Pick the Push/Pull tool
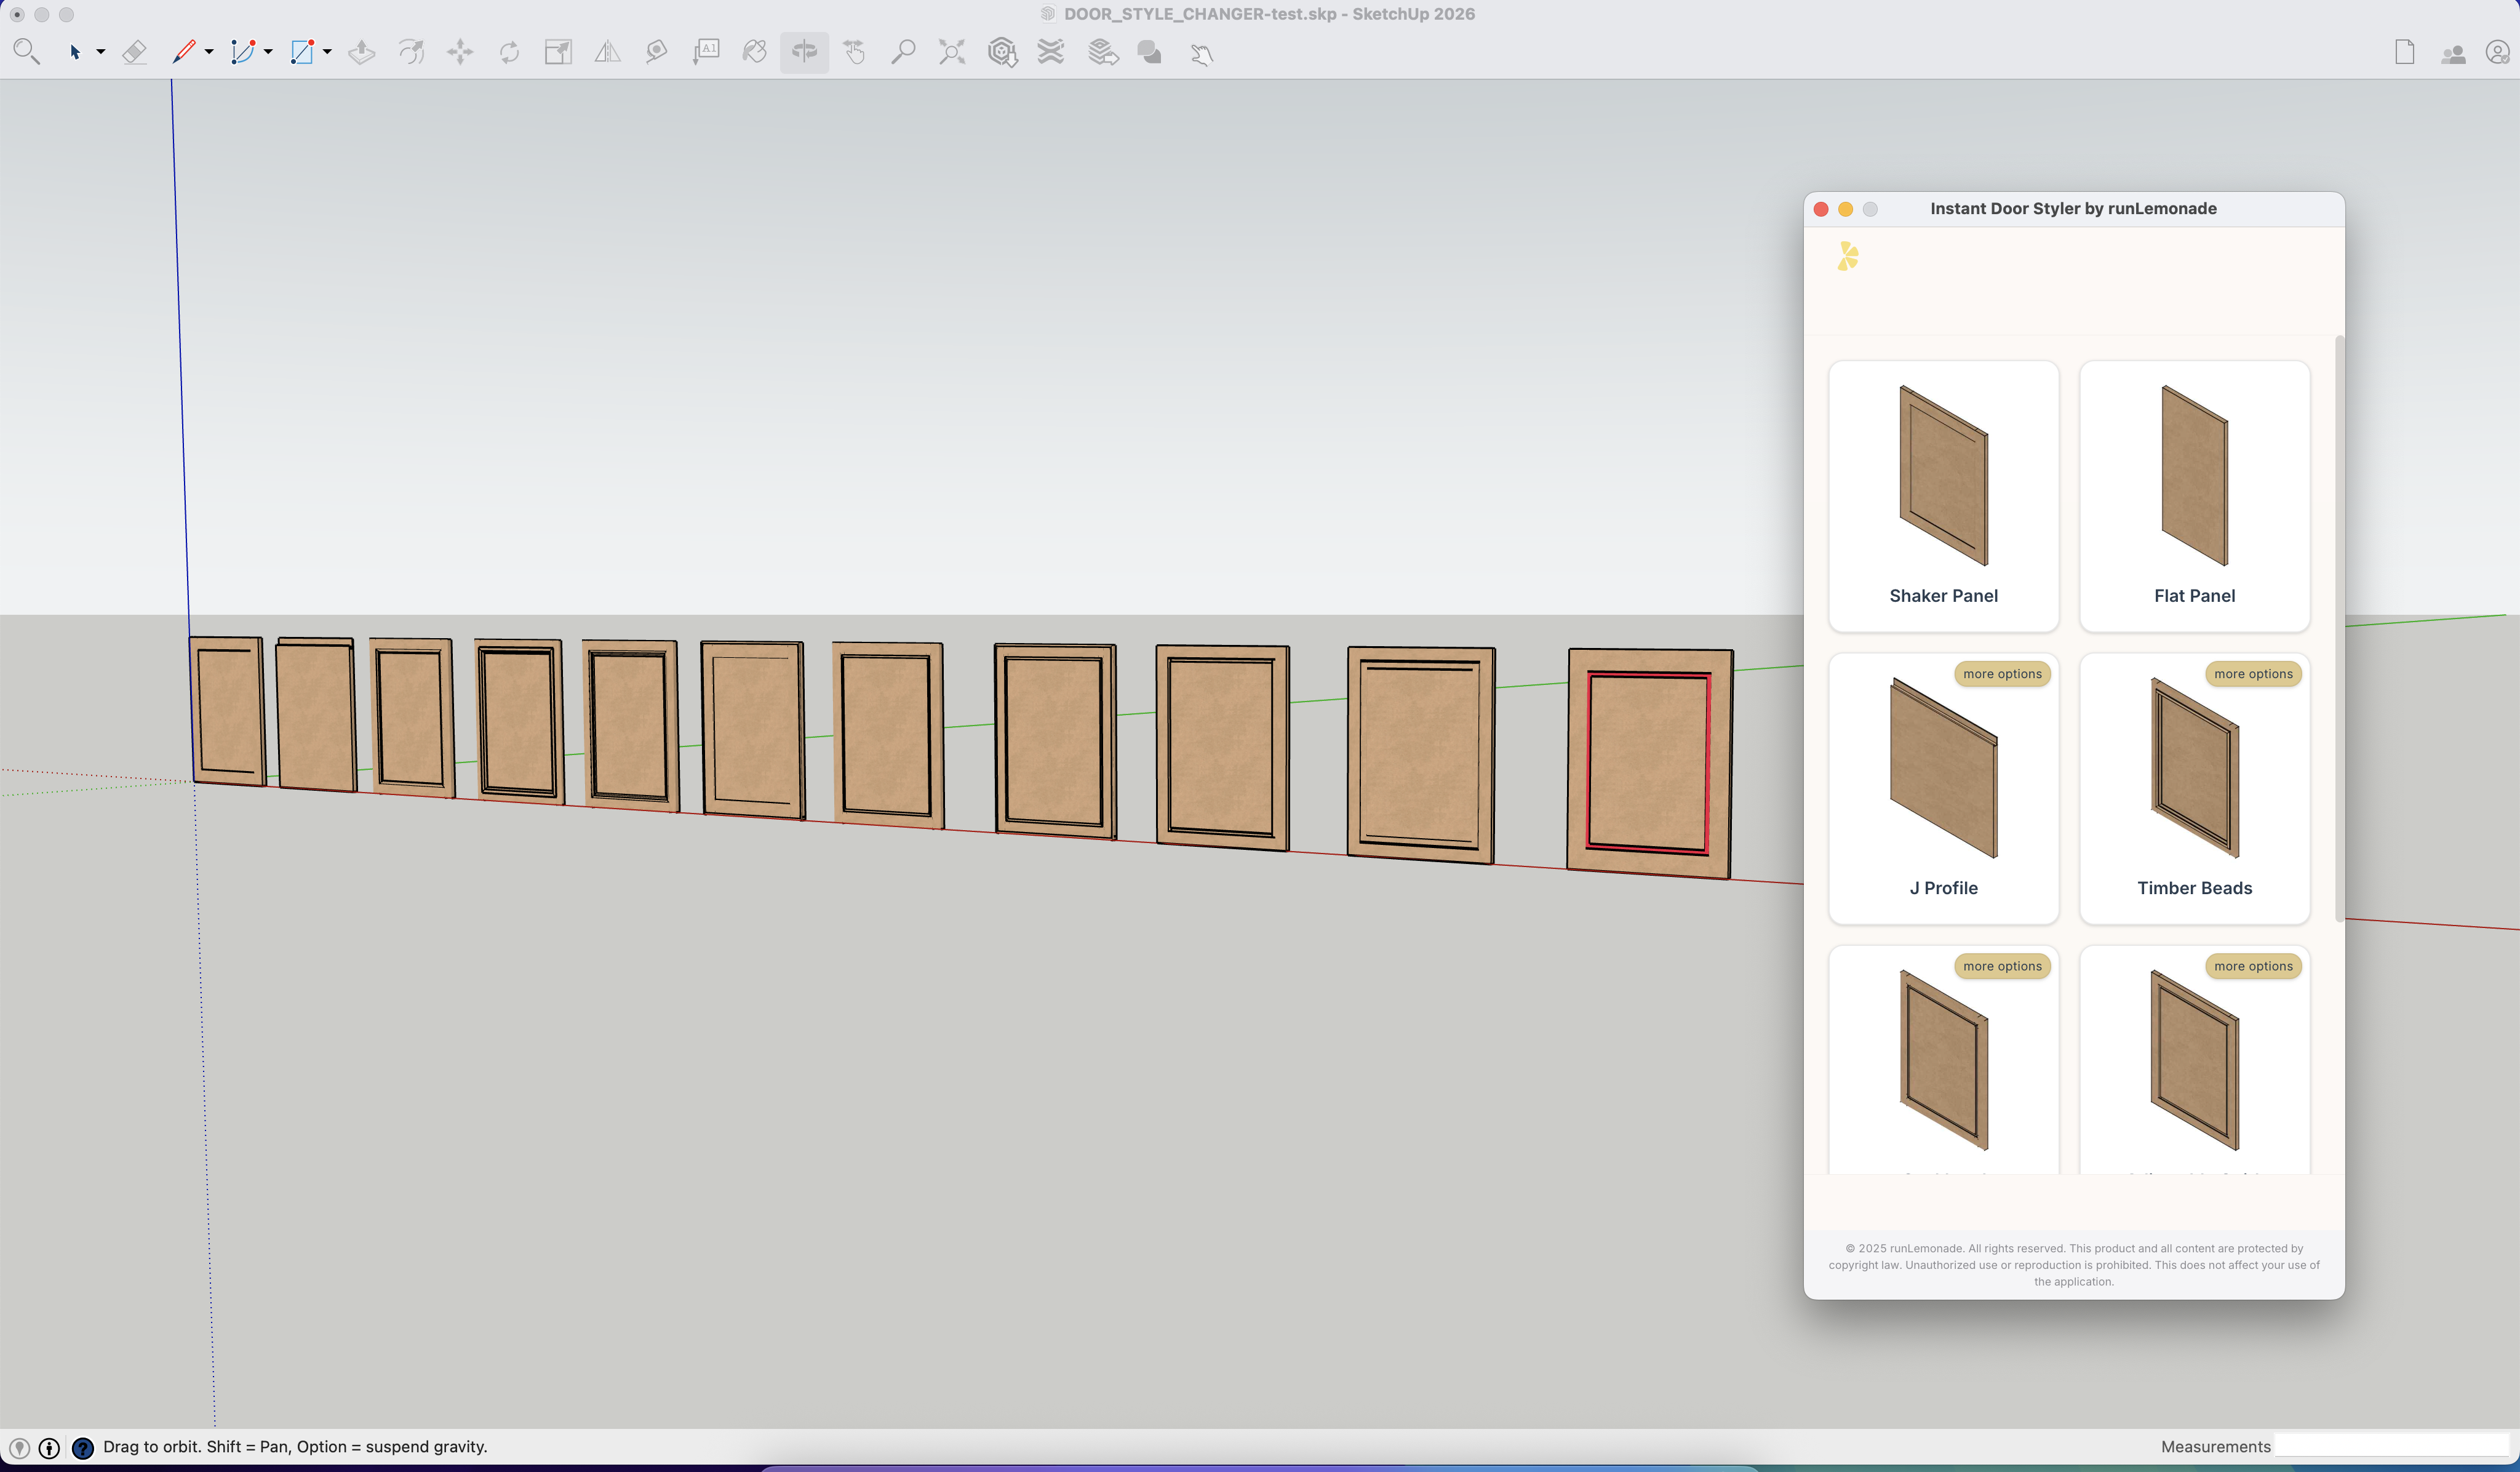The width and height of the screenshot is (2520, 1472). (x=362, y=51)
